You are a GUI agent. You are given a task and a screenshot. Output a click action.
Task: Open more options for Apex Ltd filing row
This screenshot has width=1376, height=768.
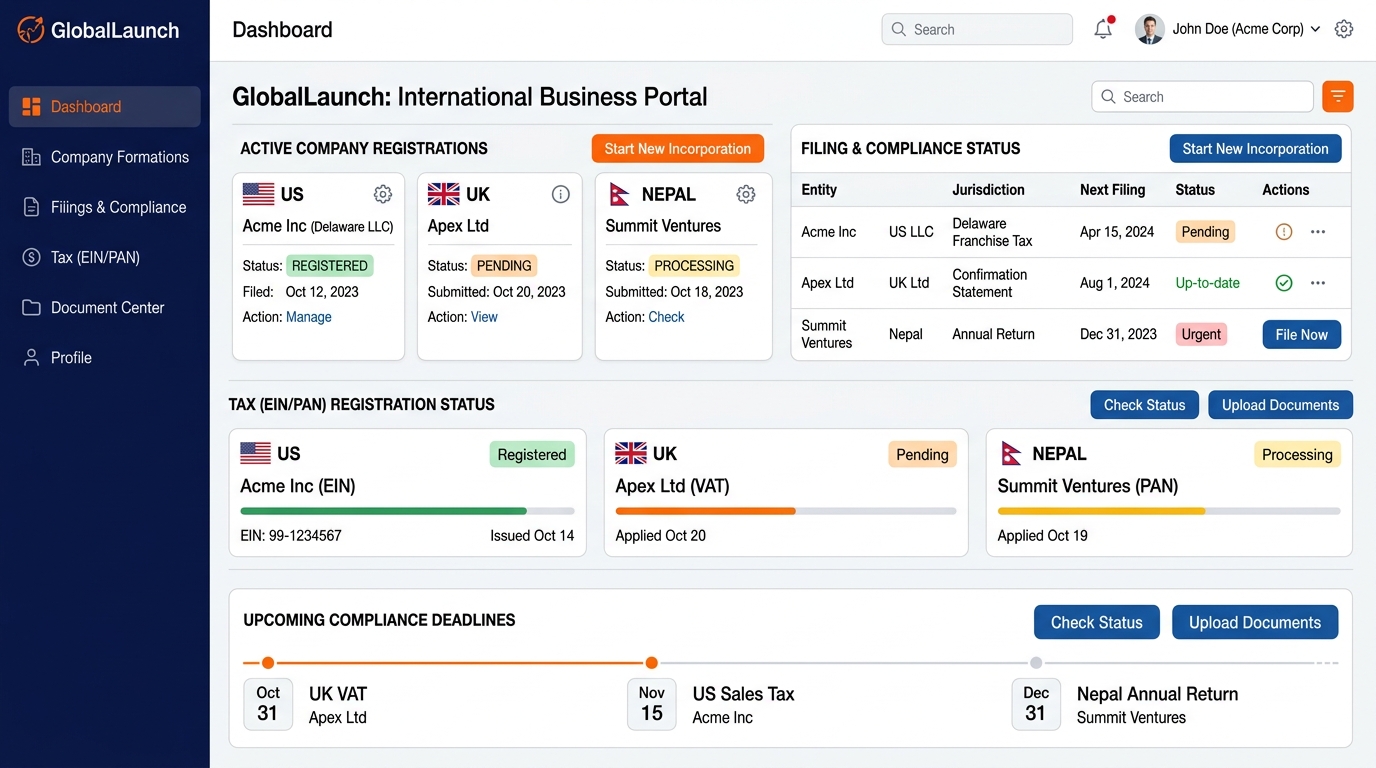pos(1318,283)
